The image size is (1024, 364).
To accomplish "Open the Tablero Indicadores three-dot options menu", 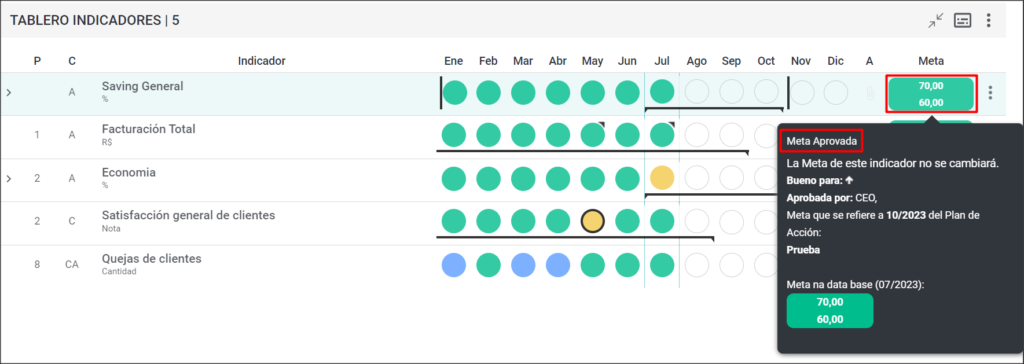I will (988, 21).
